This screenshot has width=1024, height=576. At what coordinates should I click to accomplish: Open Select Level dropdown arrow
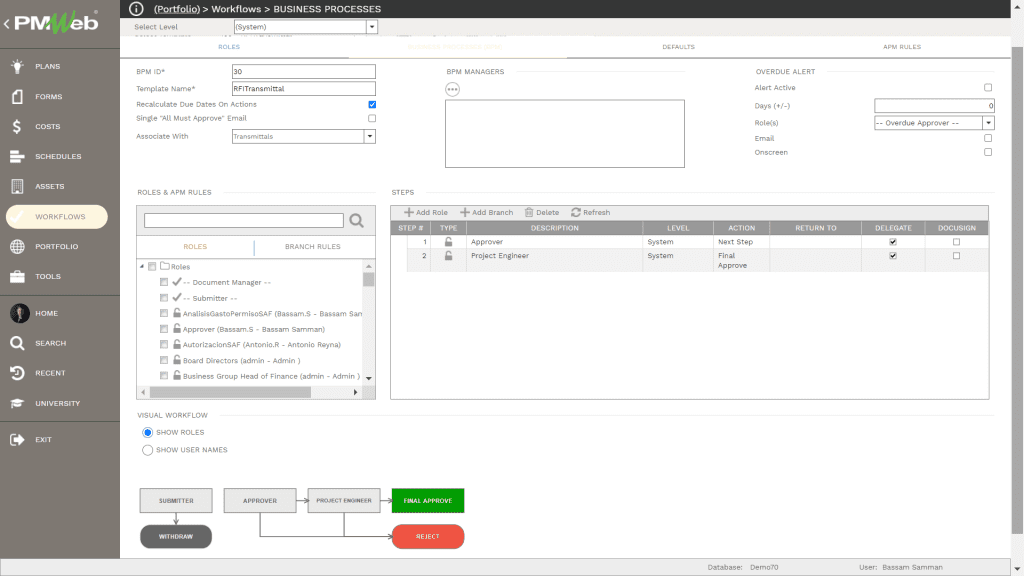pyautogui.click(x=372, y=27)
